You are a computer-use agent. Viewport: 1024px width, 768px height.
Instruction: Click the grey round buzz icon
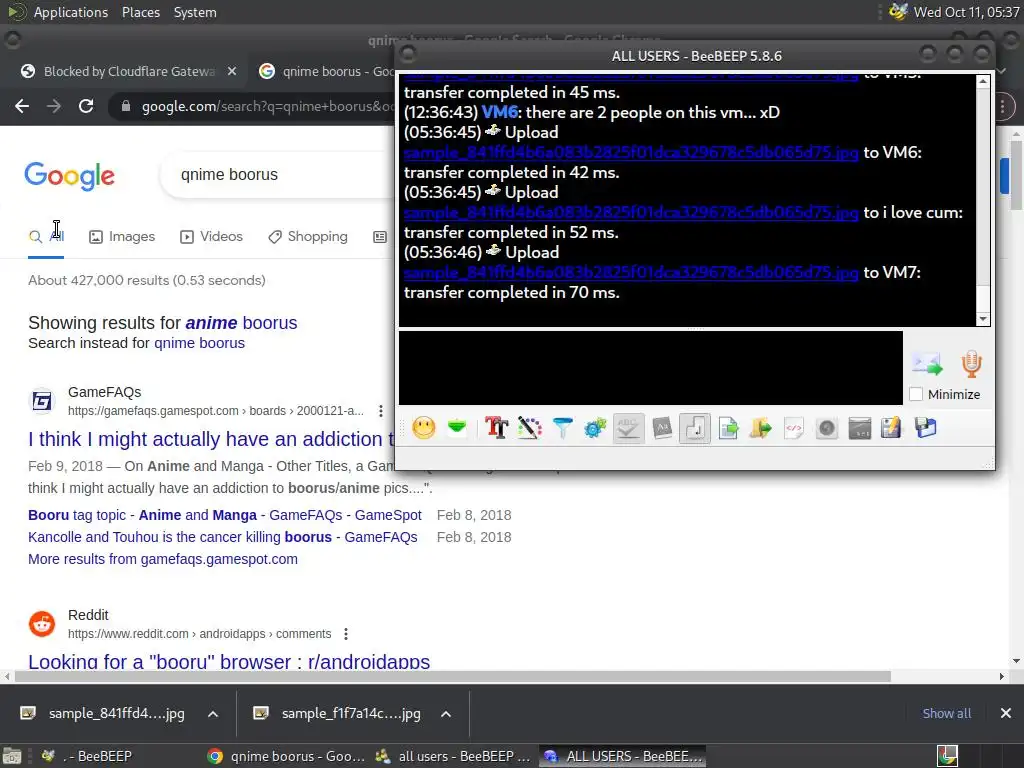[827, 428]
